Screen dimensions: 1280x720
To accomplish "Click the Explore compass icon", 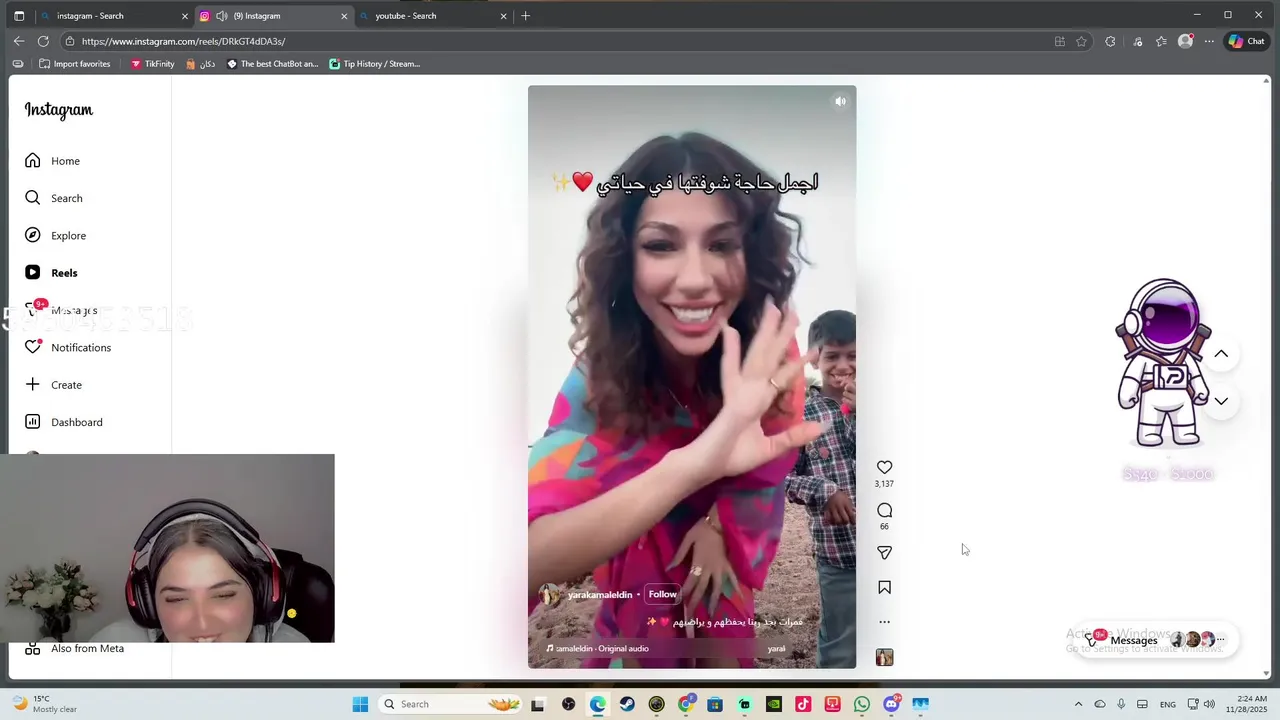I will [33, 235].
